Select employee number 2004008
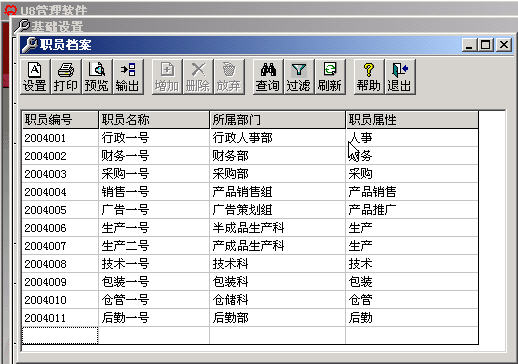The width and height of the screenshot is (518, 364). click(60, 264)
